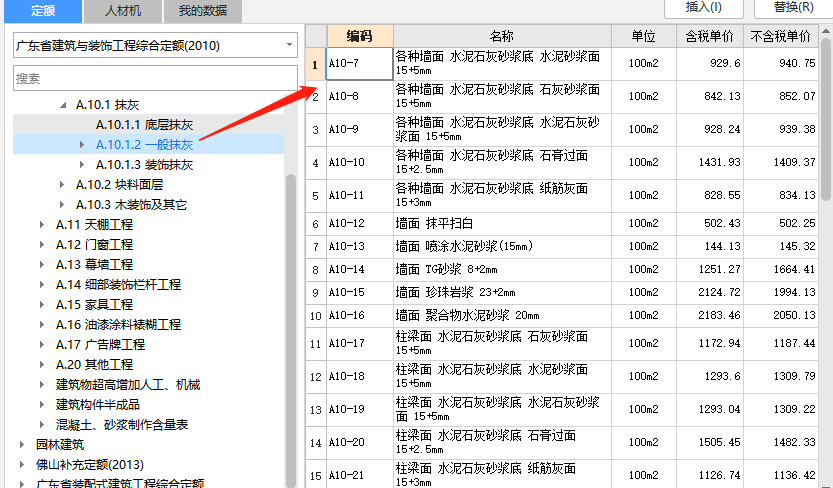Image resolution: width=833 pixels, height=488 pixels.
Task: Select row number 12 header
Action: coord(316,376)
